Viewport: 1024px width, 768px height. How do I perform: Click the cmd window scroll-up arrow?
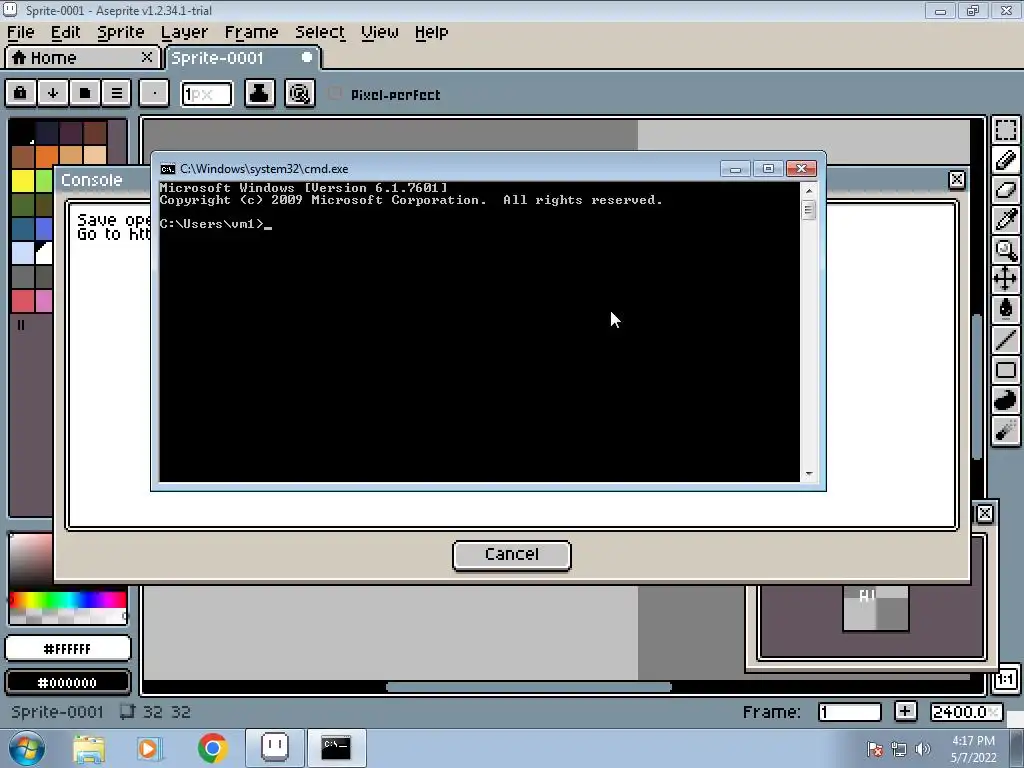coord(809,191)
